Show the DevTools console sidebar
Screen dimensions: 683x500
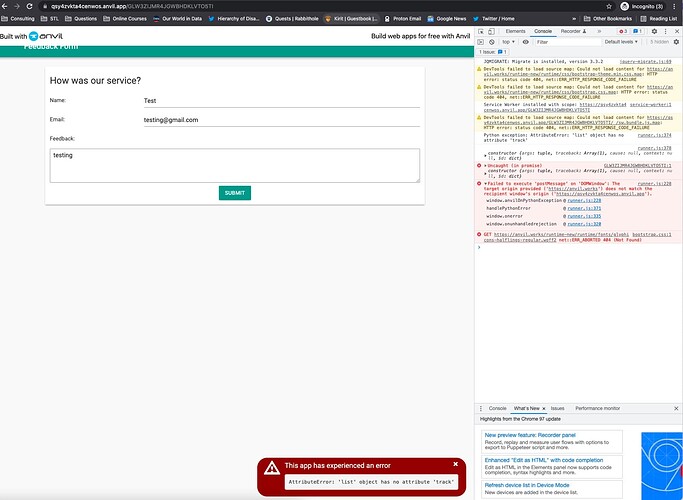click(481, 42)
